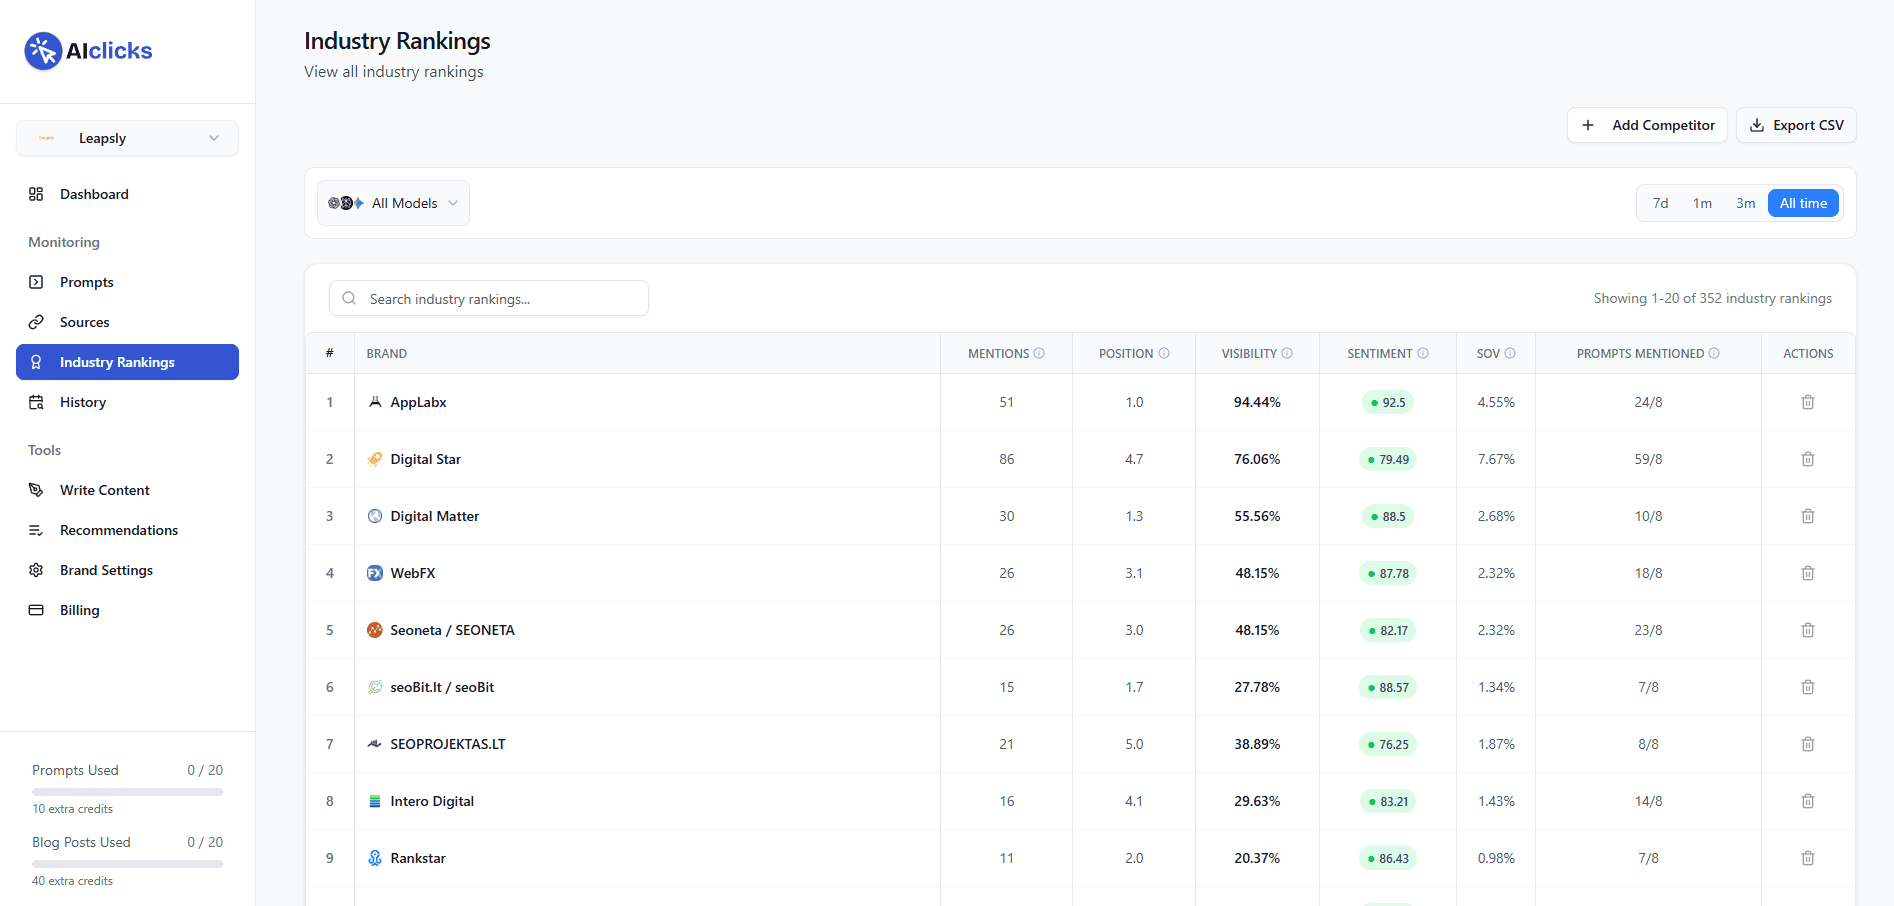Click the WebFX brand name
1894x906 pixels.
coord(413,573)
